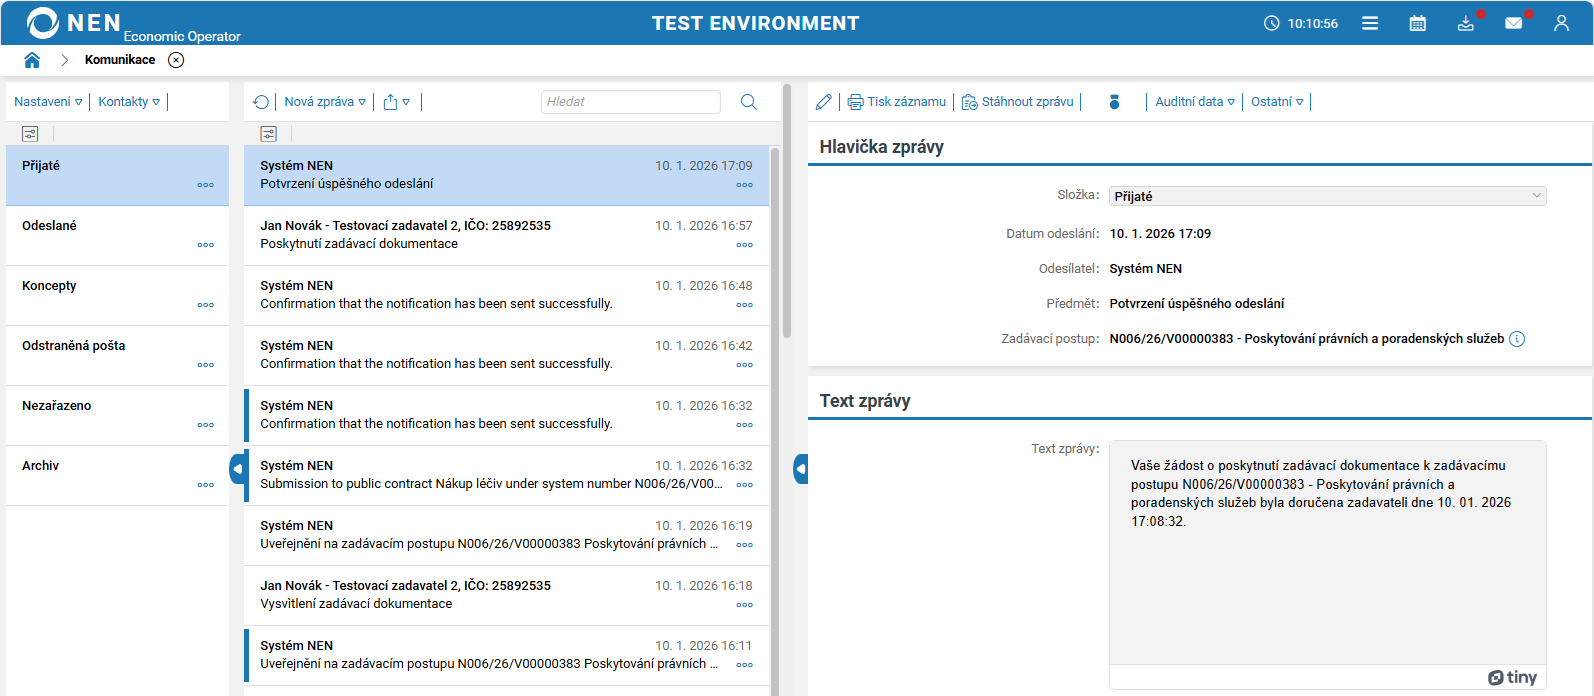Image resolution: width=1594 pixels, height=696 pixels.
Task: Open downloads icon with red badge
Action: click(1466, 23)
